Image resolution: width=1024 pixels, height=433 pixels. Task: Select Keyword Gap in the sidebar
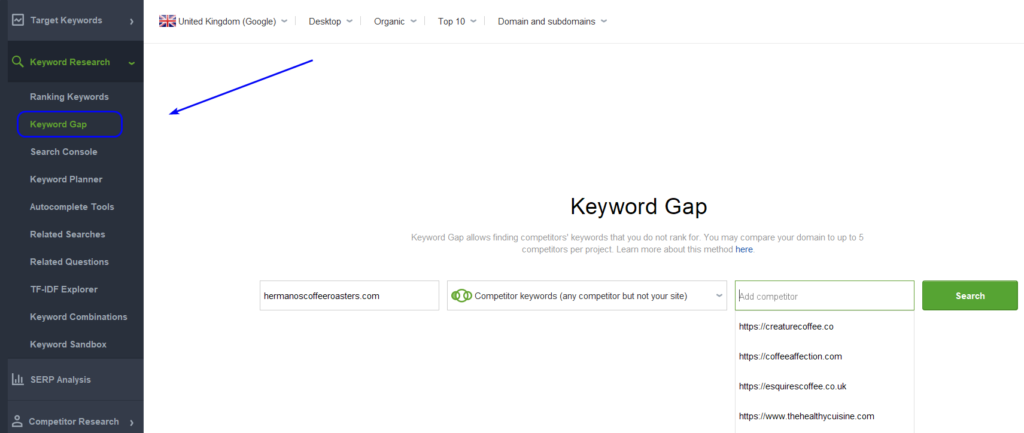(x=58, y=124)
